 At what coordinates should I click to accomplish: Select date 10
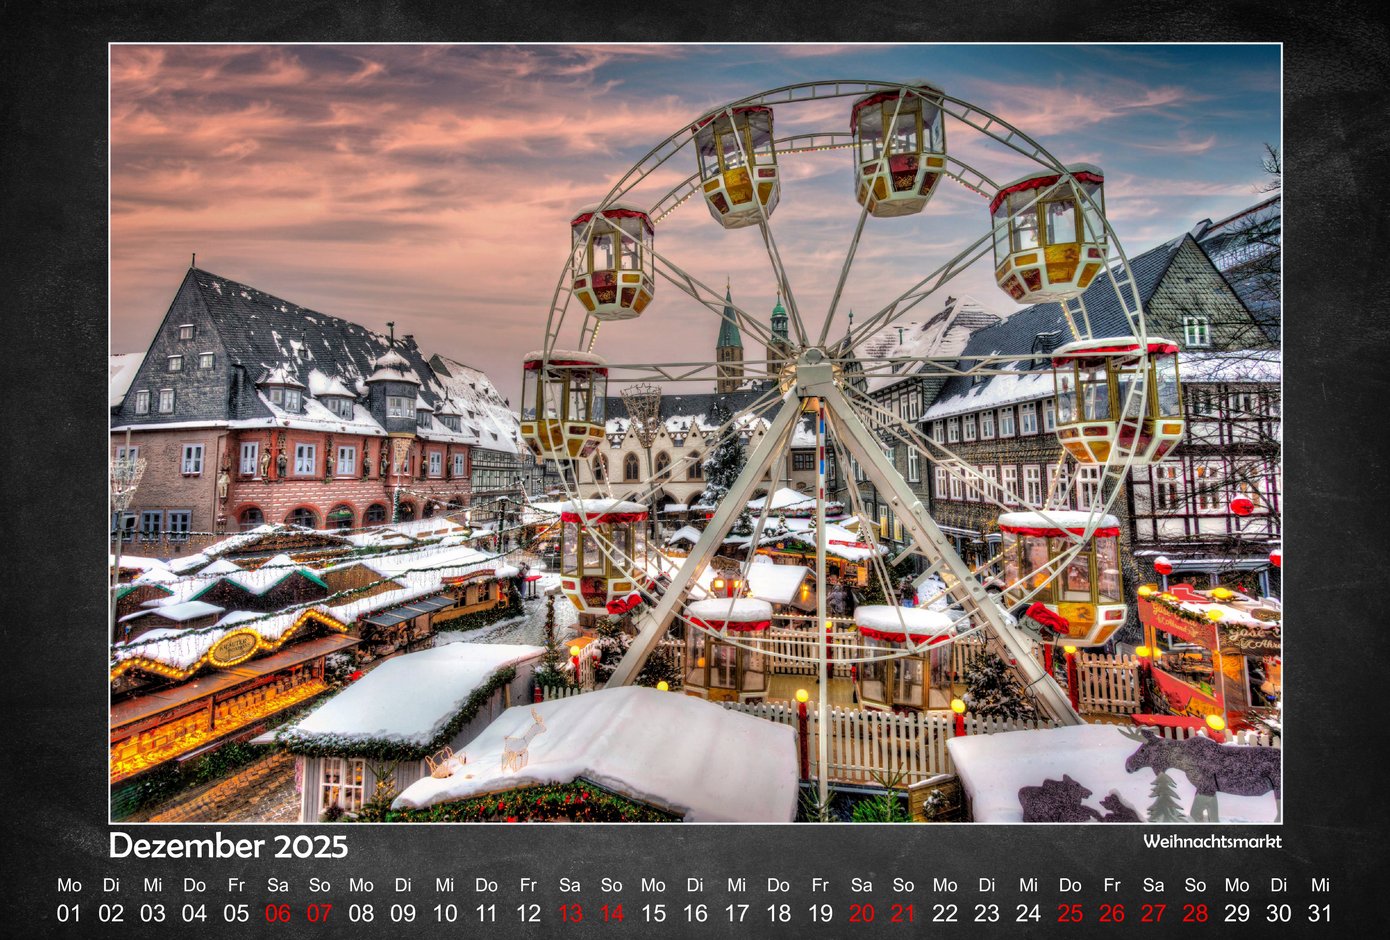click(x=445, y=913)
